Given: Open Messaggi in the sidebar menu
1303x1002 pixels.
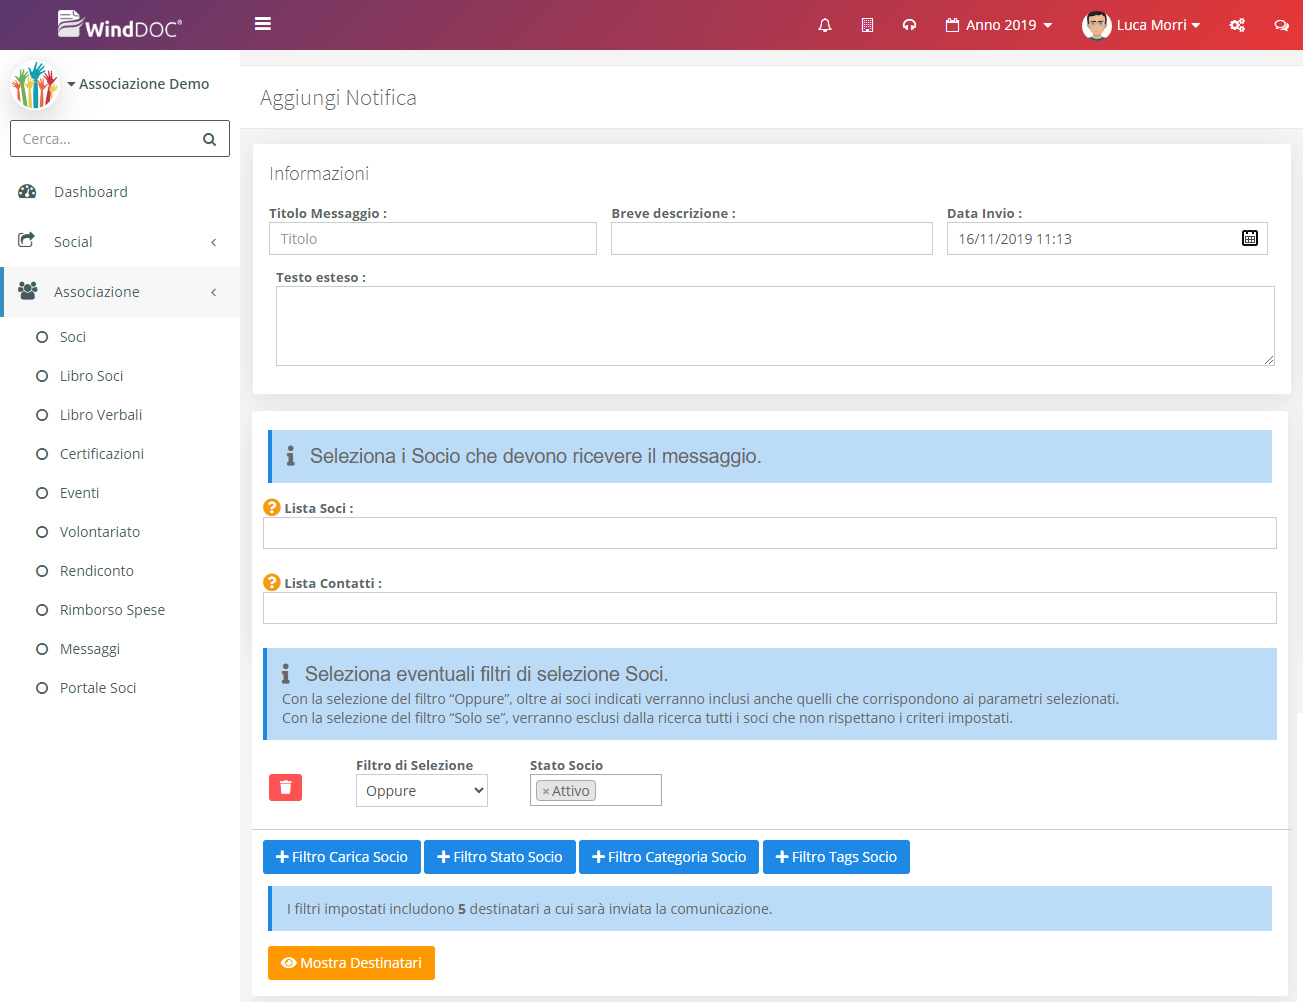Looking at the screenshot, I should [89, 649].
